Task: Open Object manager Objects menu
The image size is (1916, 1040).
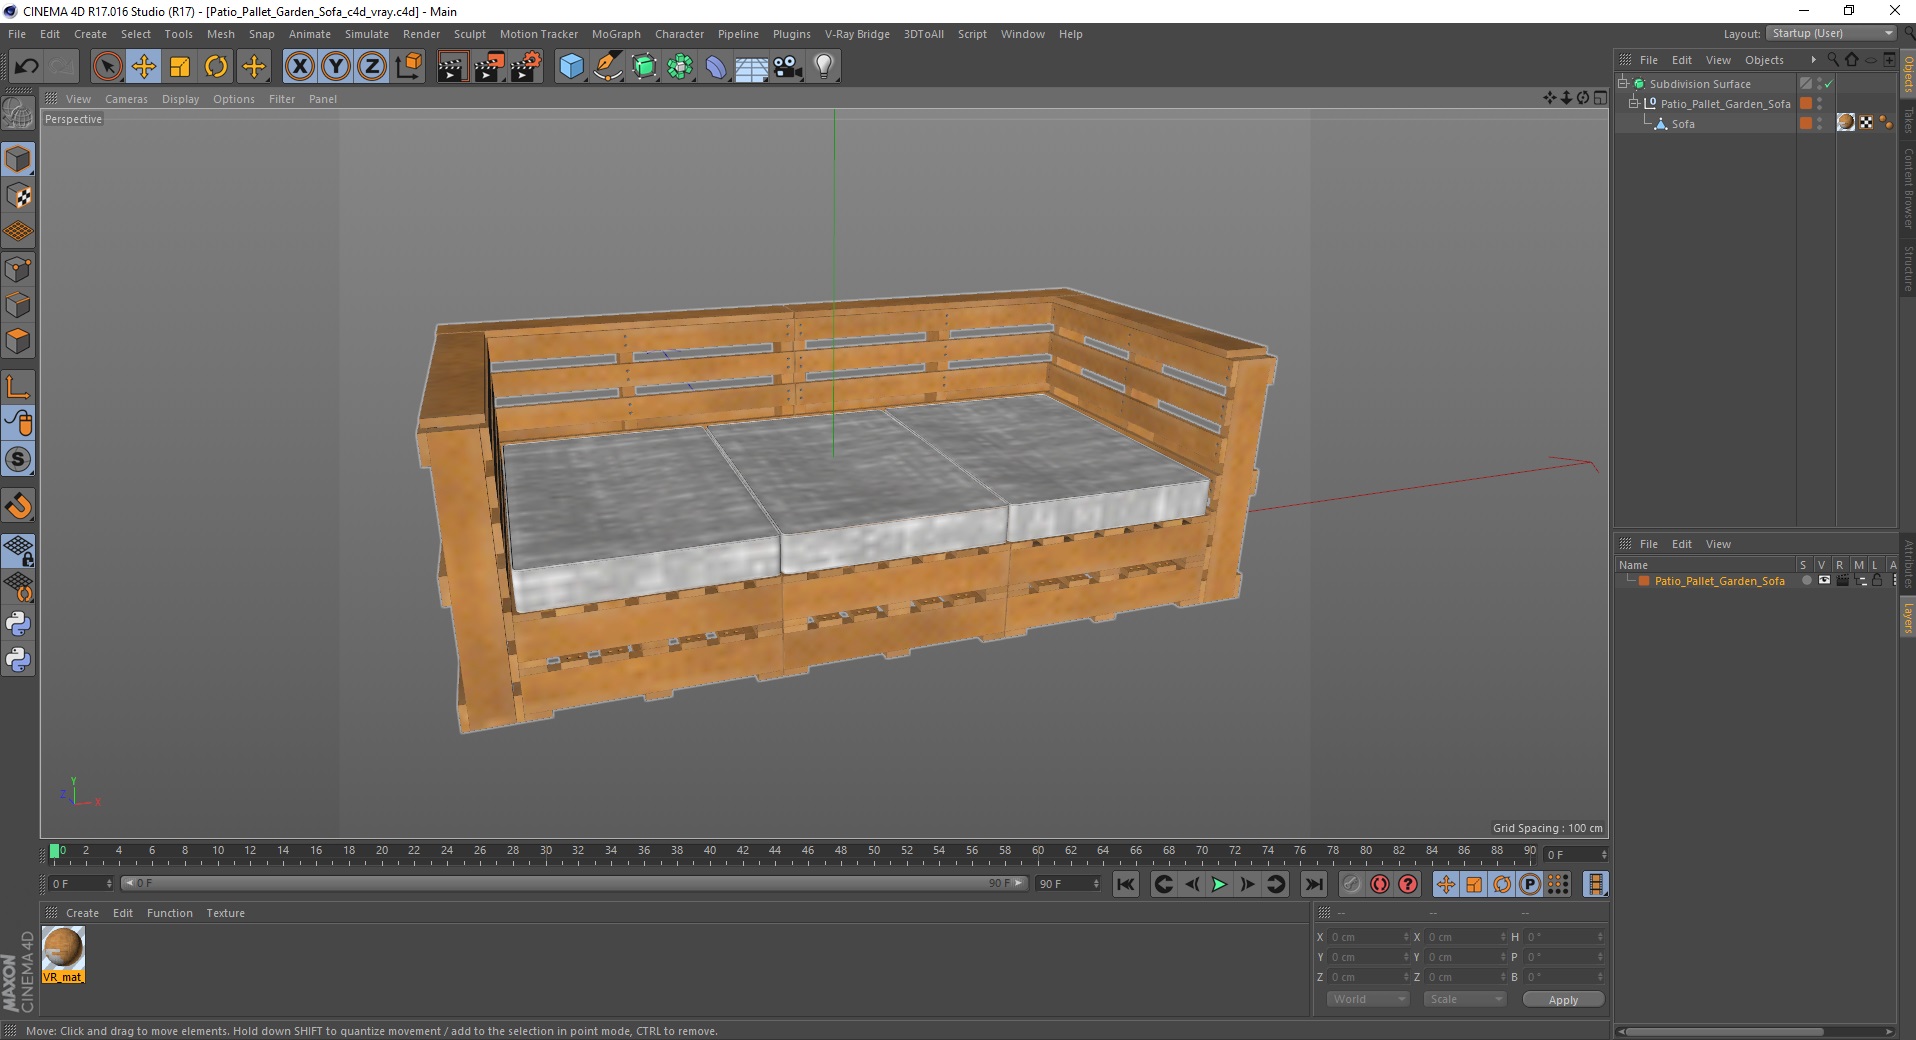Action: click(x=1764, y=60)
